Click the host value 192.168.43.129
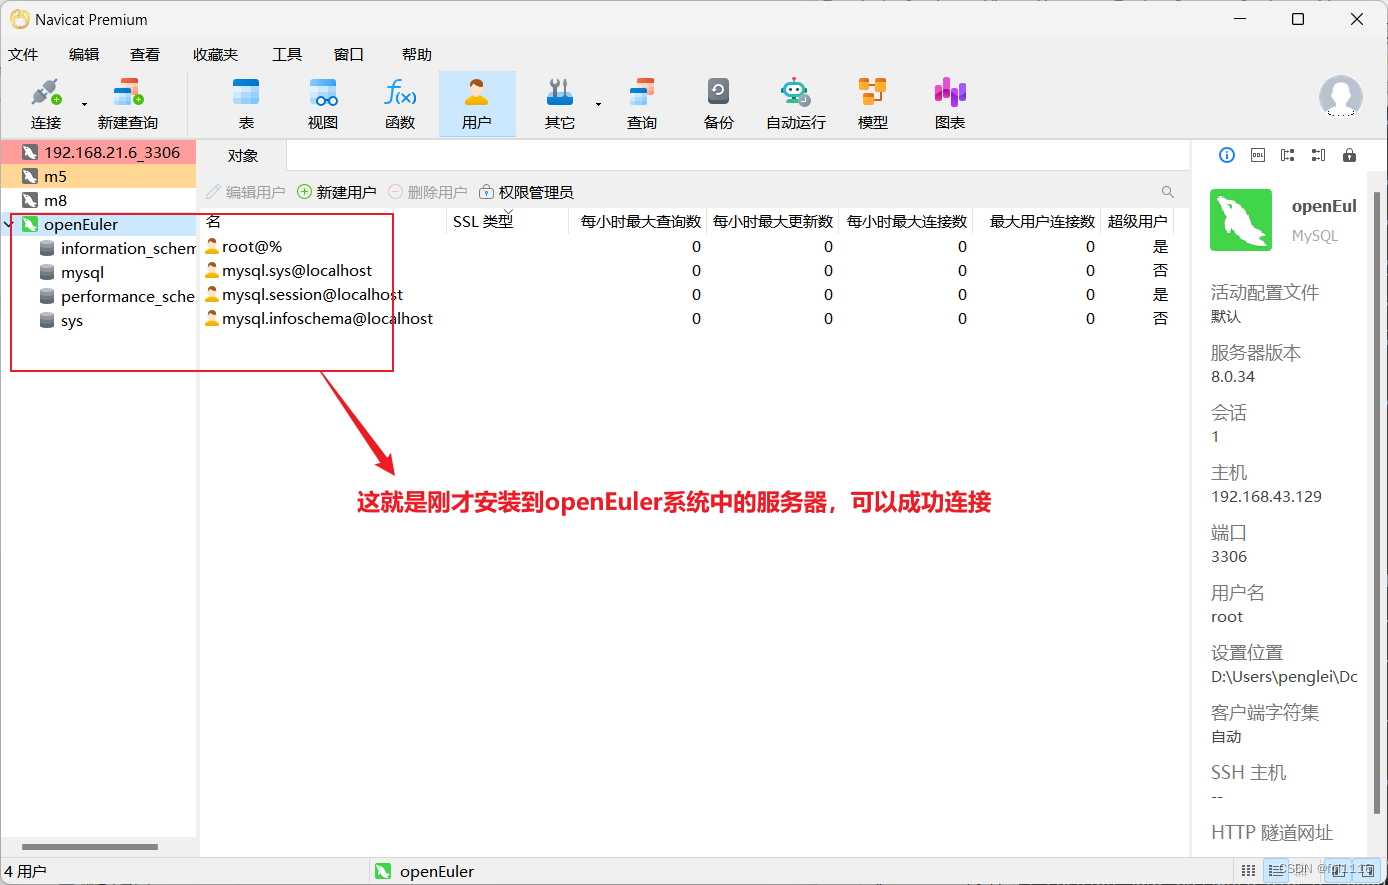1388x885 pixels. pos(1266,497)
